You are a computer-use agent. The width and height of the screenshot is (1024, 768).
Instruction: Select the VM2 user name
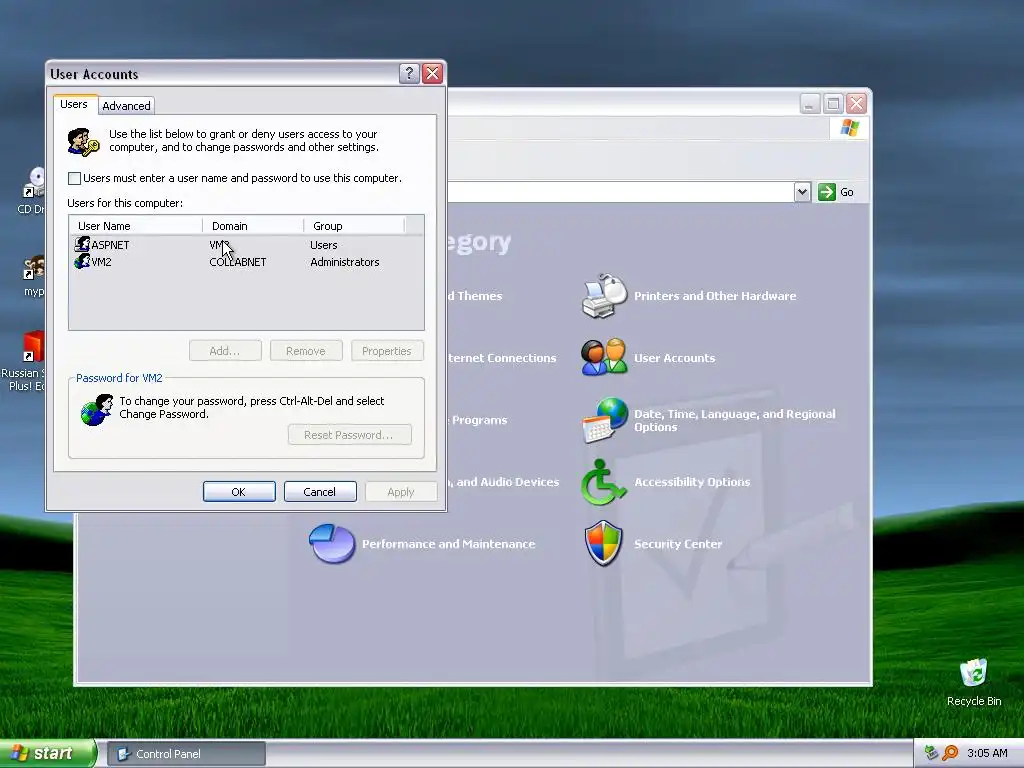(x=101, y=262)
